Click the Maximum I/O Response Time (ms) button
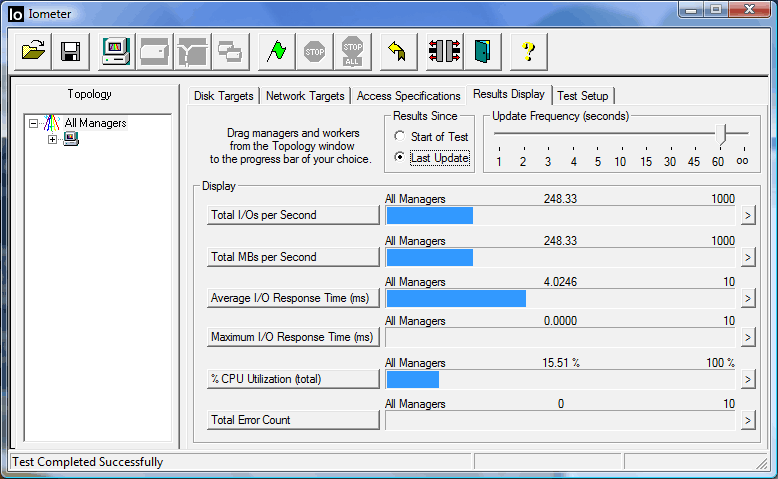 [x=293, y=337]
